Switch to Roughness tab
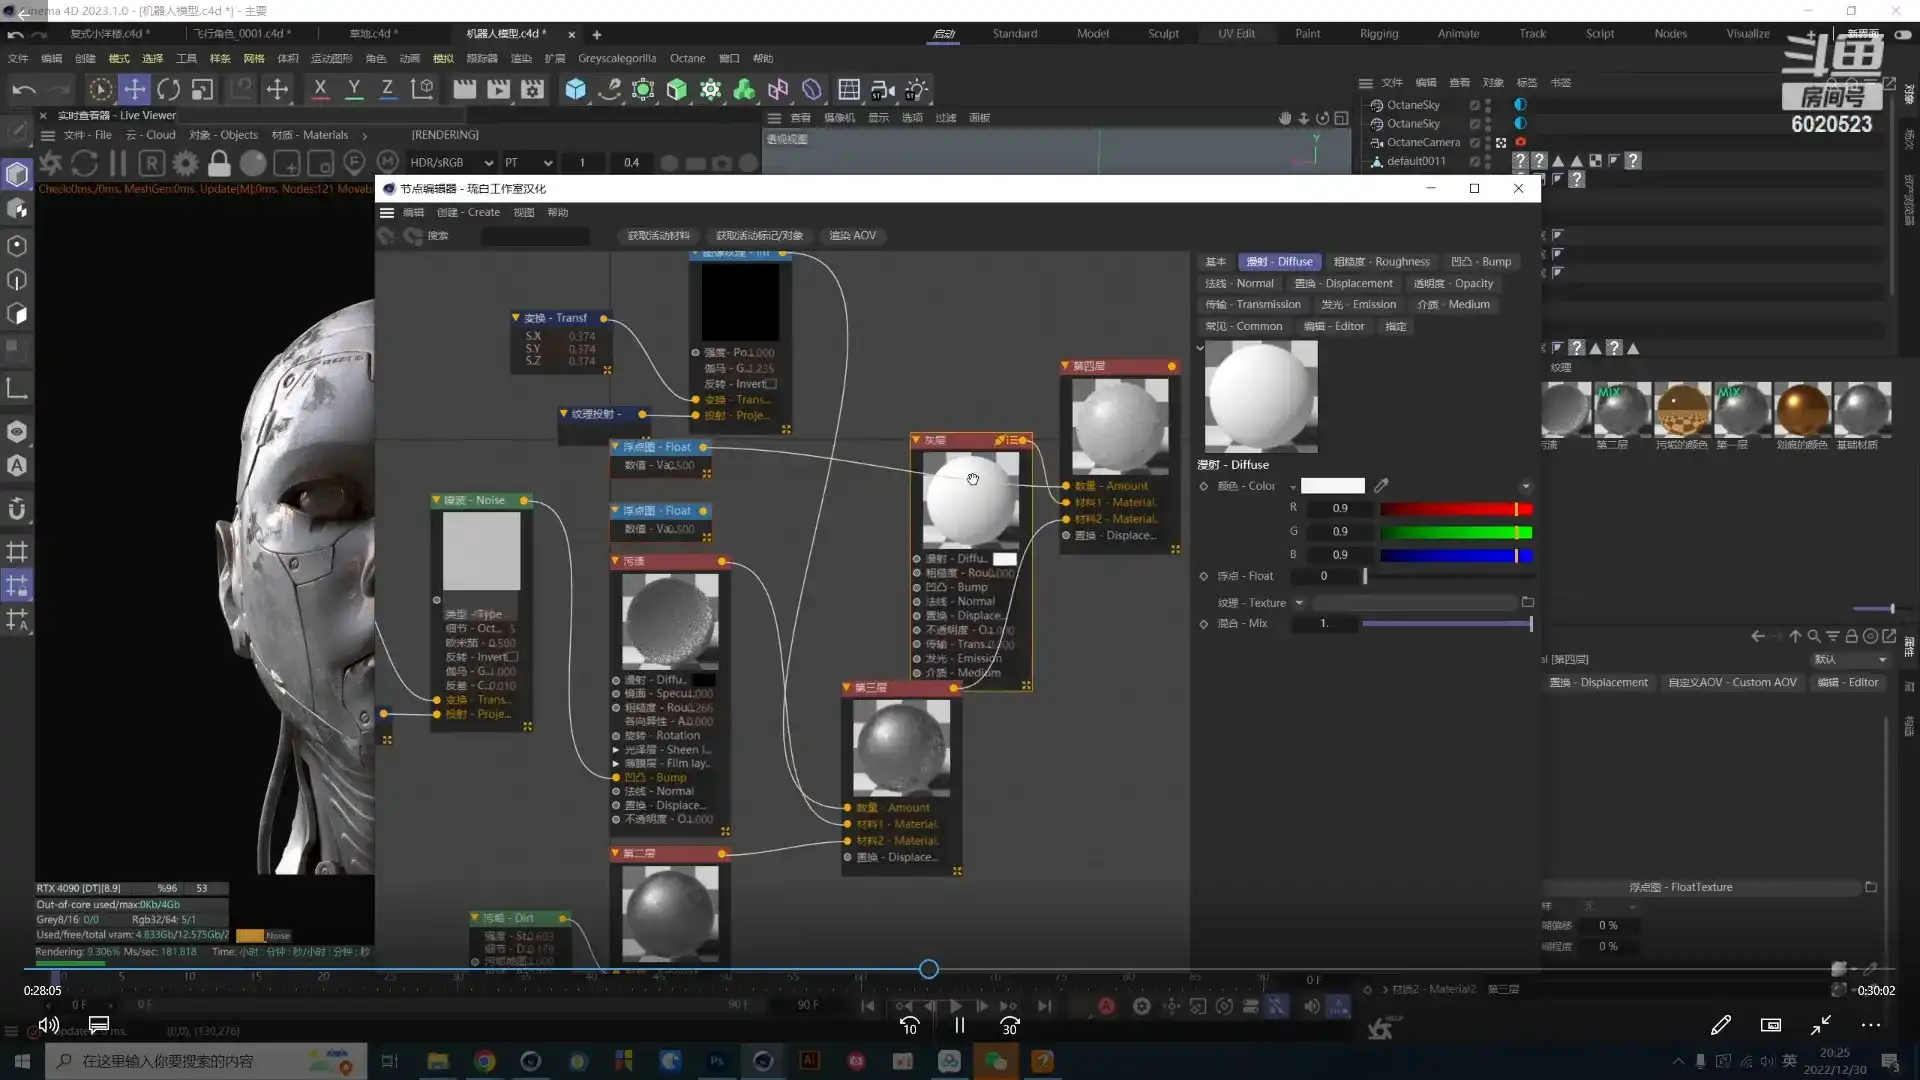1920x1080 pixels. point(1381,262)
